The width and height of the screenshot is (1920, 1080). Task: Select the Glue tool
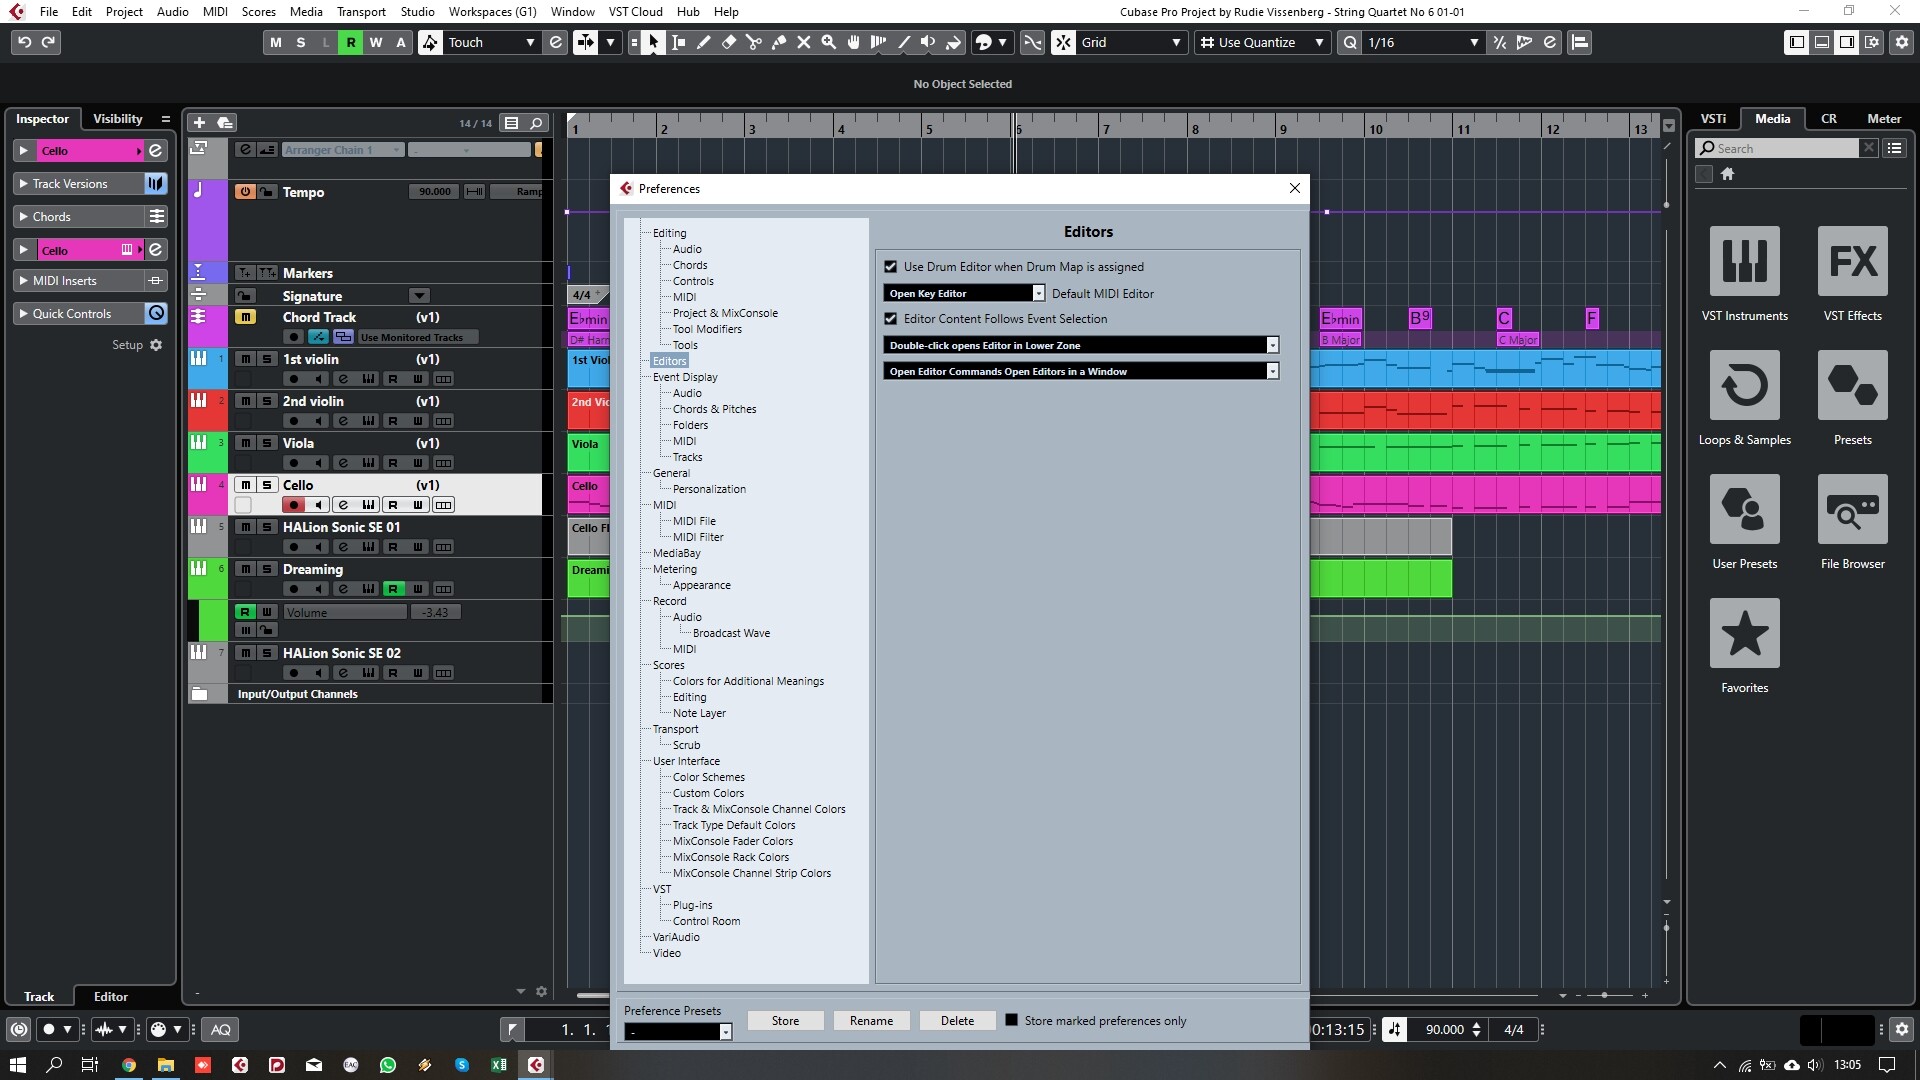point(779,42)
